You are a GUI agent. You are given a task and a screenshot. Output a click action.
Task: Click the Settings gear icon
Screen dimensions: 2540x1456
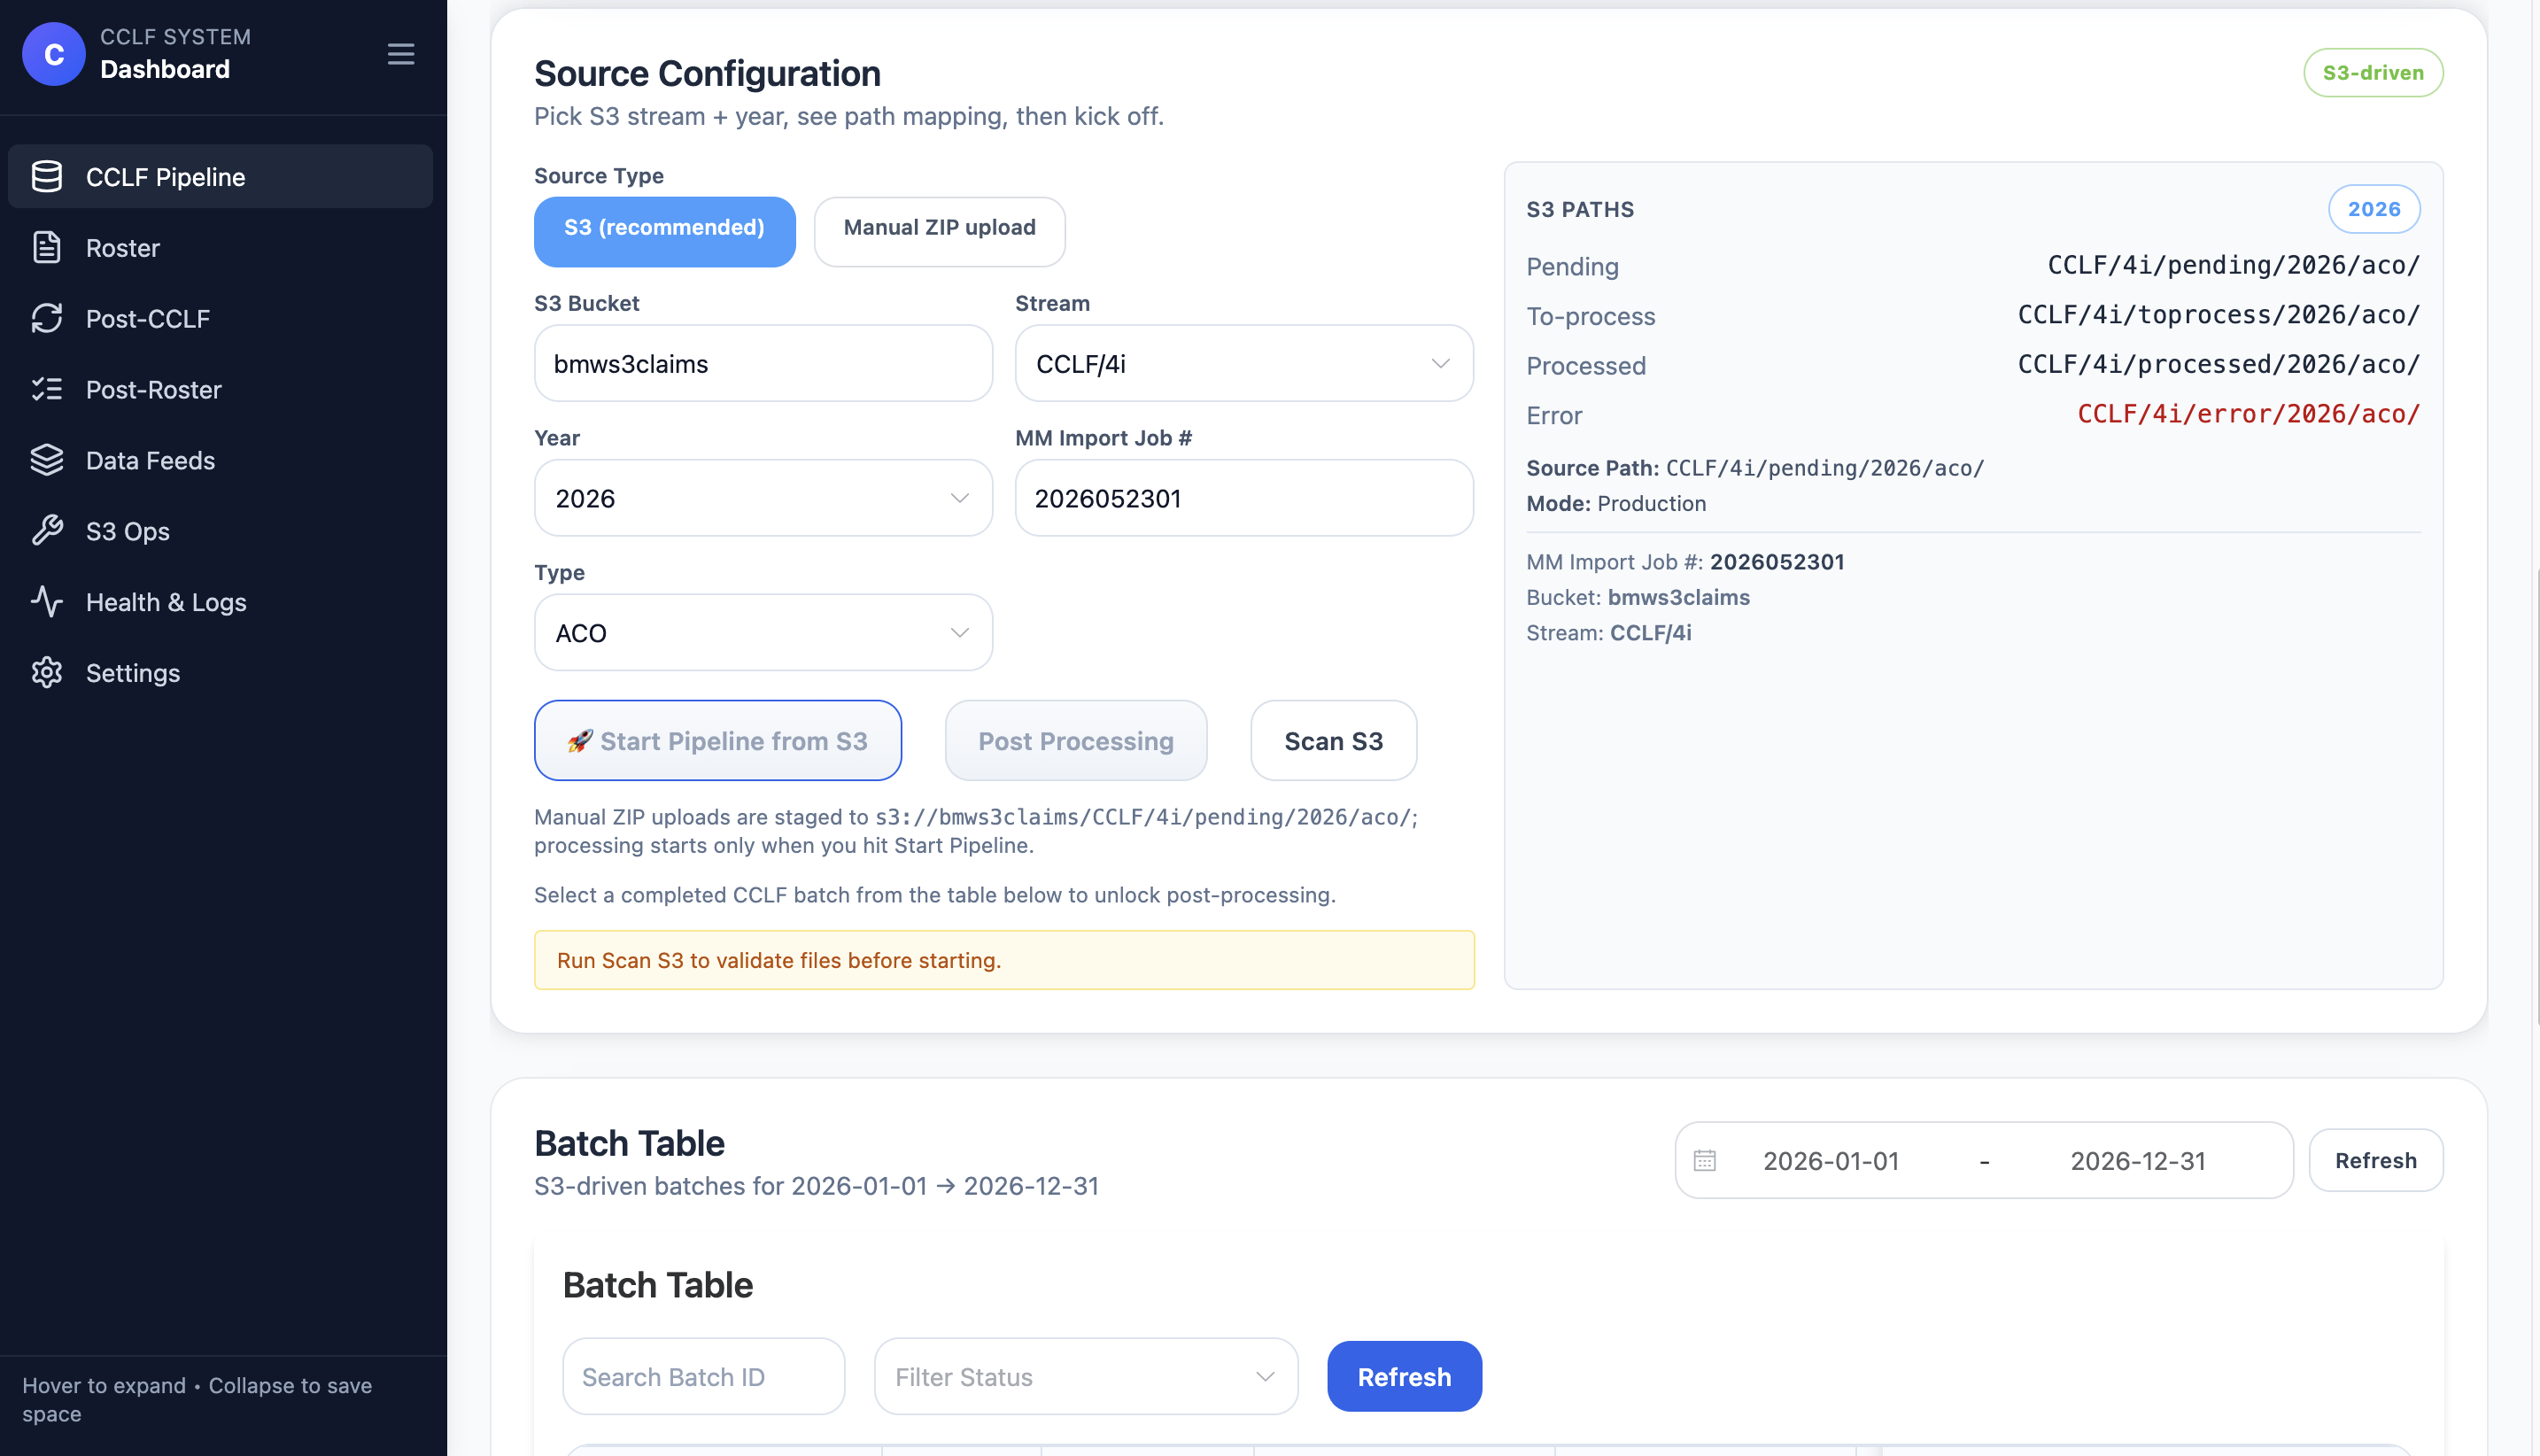pyautogui.click(x=47, y=673)
